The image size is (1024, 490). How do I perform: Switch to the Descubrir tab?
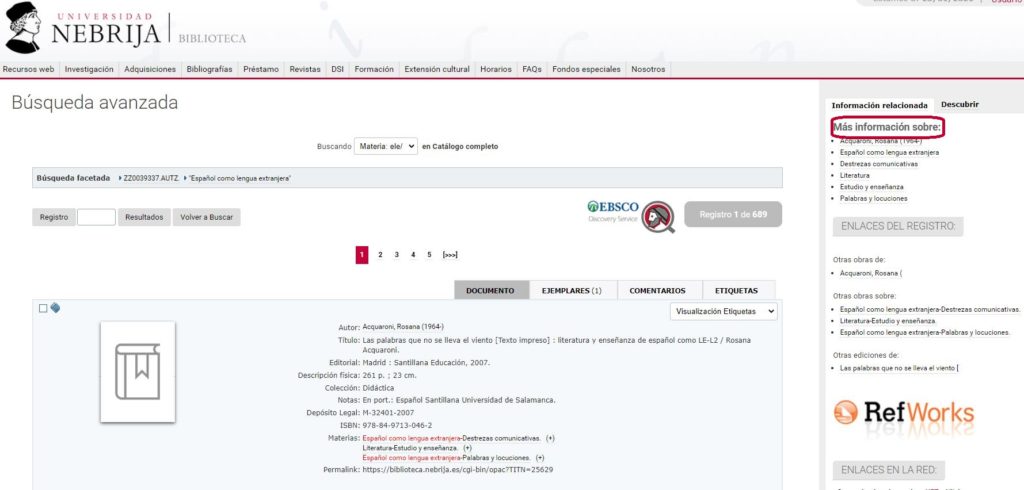point(959,104)
